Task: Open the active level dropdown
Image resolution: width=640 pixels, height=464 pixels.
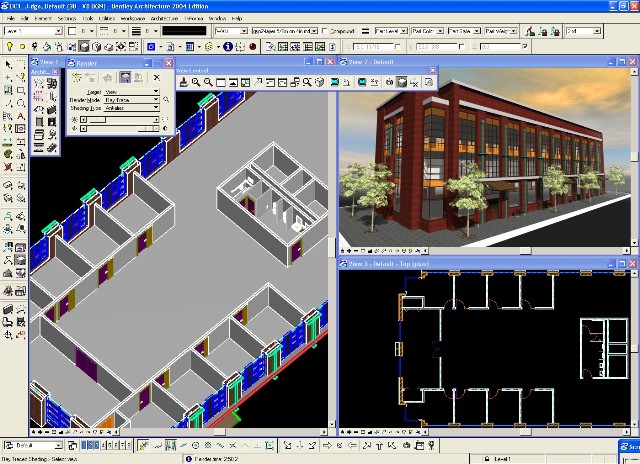Action: click(x=58, y=31)
